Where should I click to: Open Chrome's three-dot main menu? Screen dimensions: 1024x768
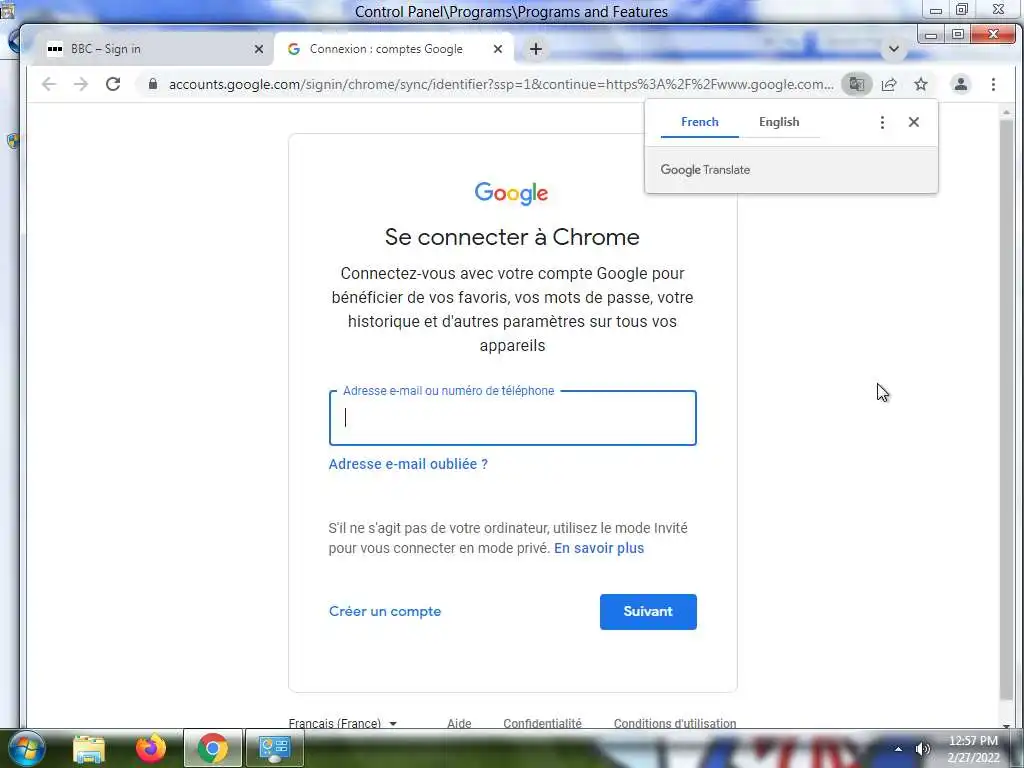(993, 84)
